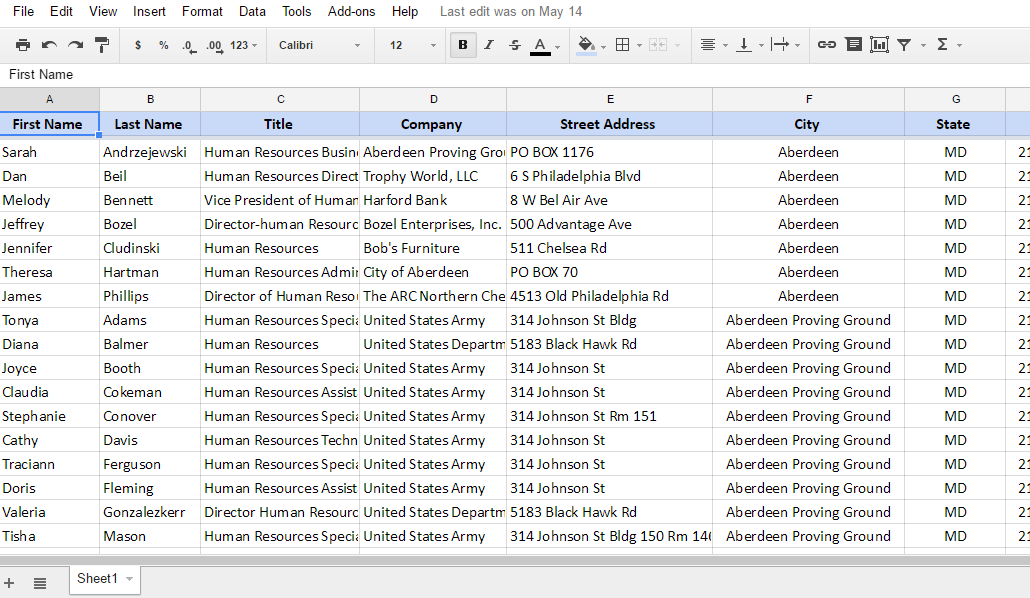
Task: Select the Paint format roller
Action: pyautogui.click(x=102, y=45)
